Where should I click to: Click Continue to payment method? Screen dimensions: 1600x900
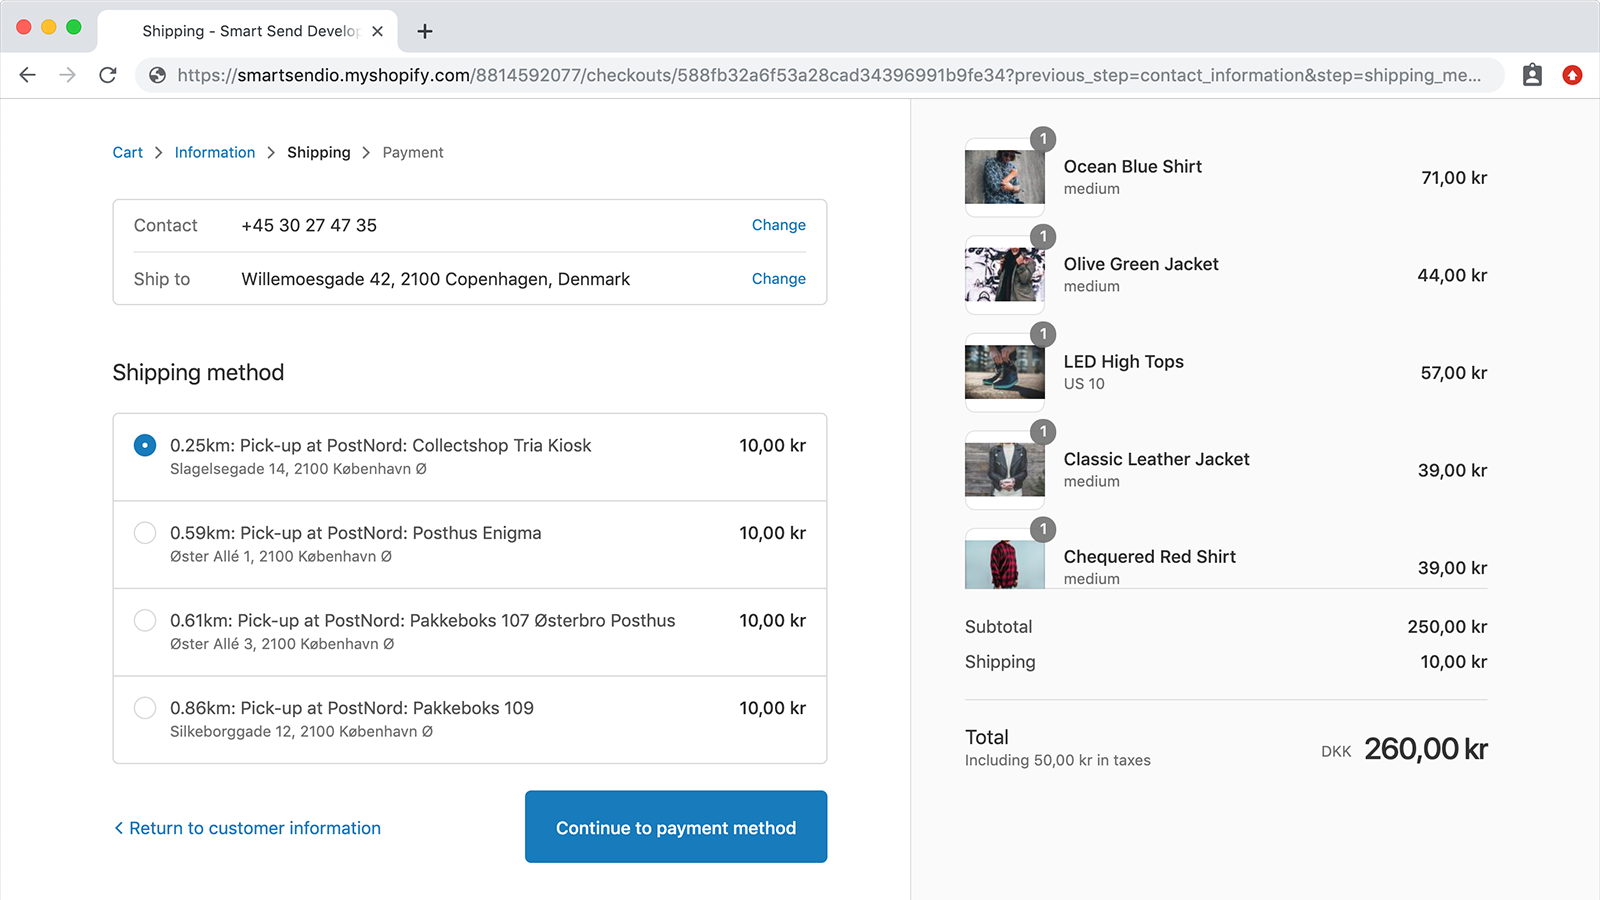675,827
